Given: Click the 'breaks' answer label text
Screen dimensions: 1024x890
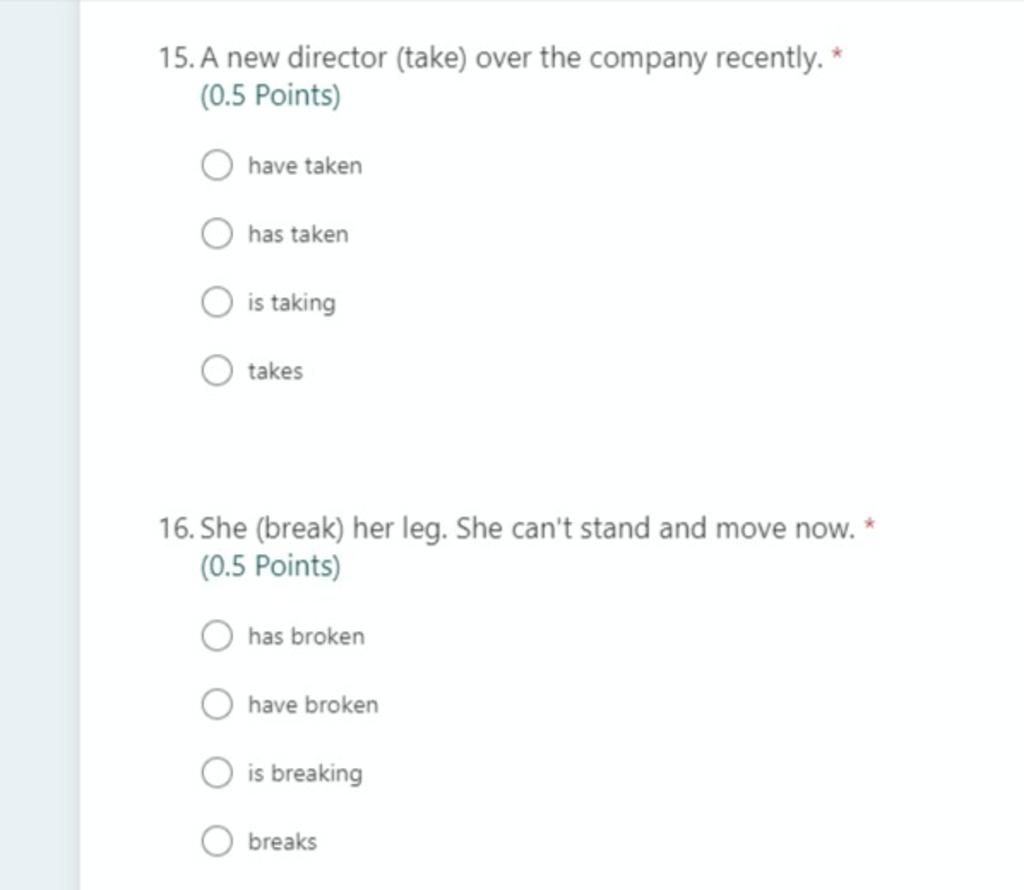Looking at the screenshot, I should click(283, 842).
